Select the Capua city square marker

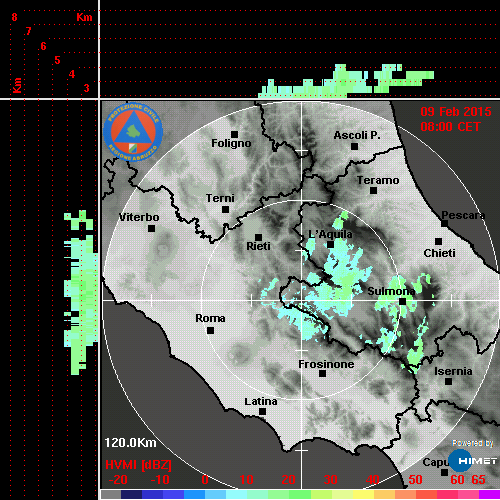pos(444,472)
